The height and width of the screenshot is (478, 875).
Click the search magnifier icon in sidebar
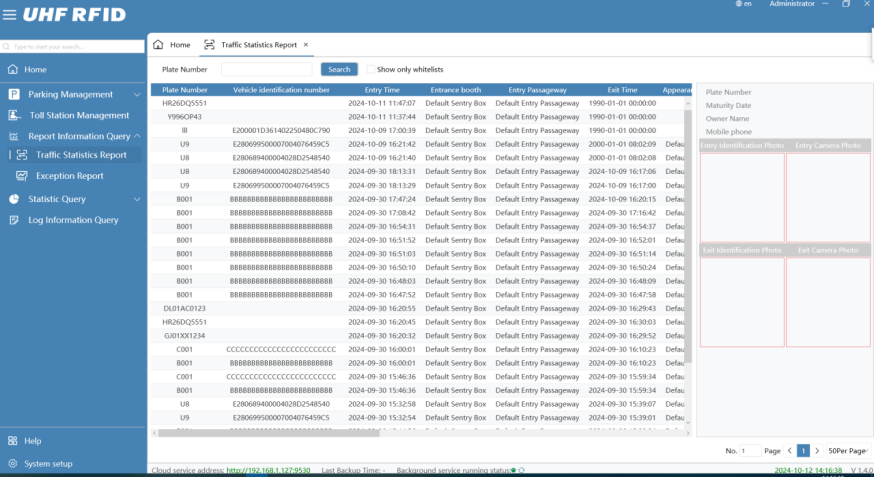[x=6, y=47]
